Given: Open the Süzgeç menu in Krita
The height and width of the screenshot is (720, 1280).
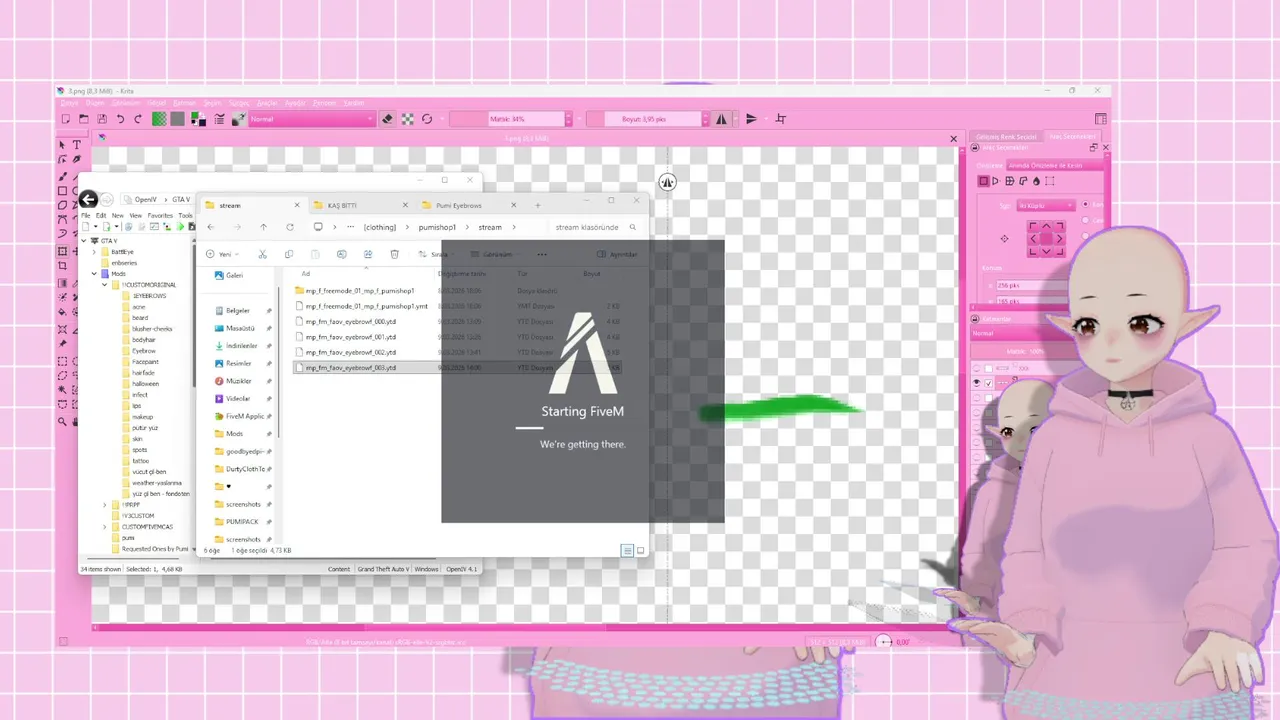Looking at the screenshot, I should click(x=239, y=102).
